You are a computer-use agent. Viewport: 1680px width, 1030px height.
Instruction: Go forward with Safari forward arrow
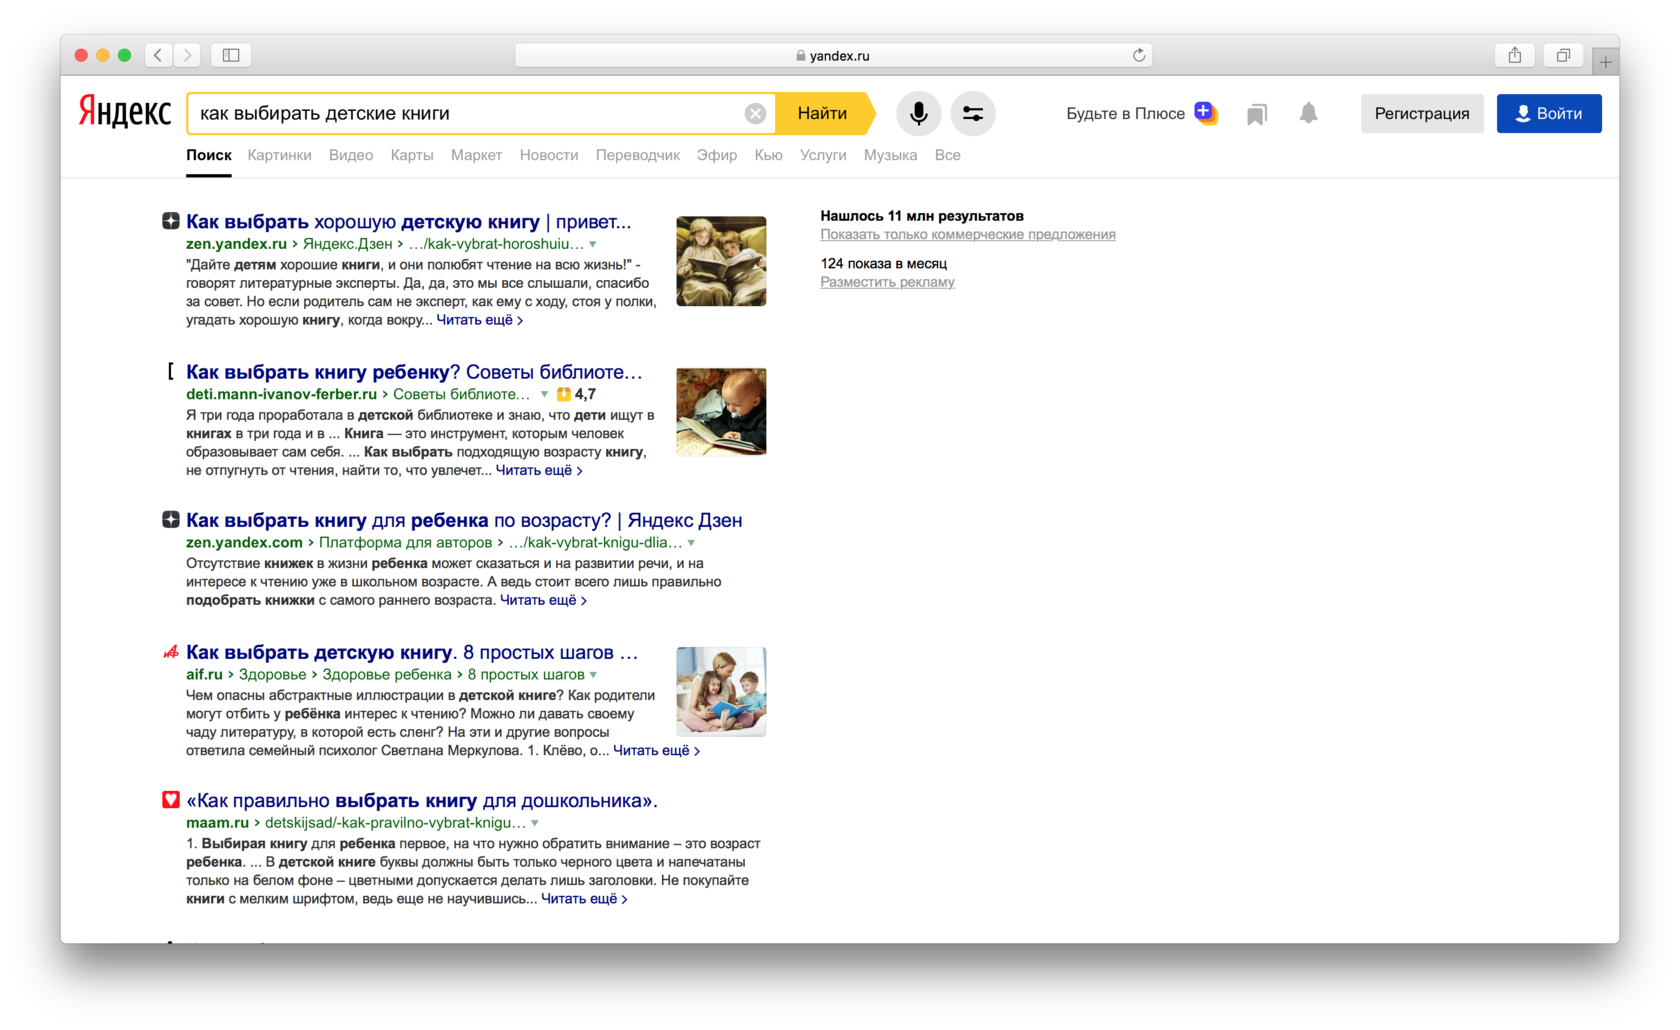[187, 55]
